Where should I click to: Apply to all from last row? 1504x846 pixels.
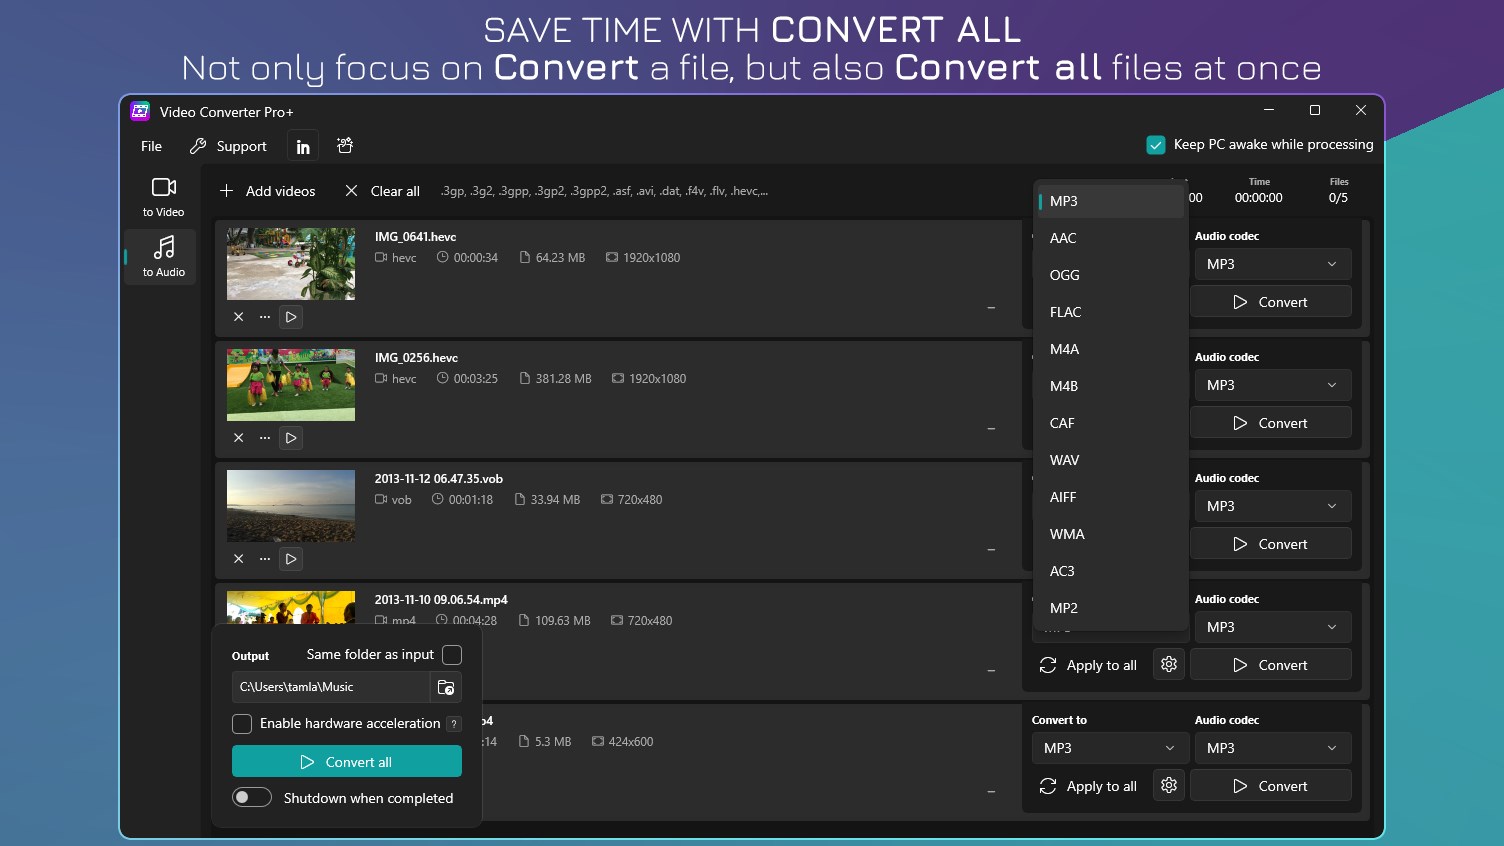[x=1089, y=786]
